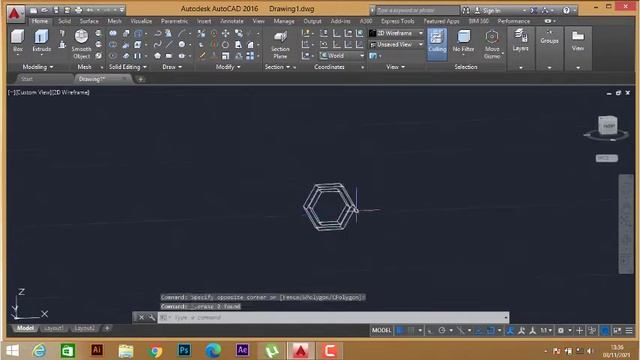Viewport: 640px width, 360px height.
Task: Select the Extrude tool
Action: 41,41
